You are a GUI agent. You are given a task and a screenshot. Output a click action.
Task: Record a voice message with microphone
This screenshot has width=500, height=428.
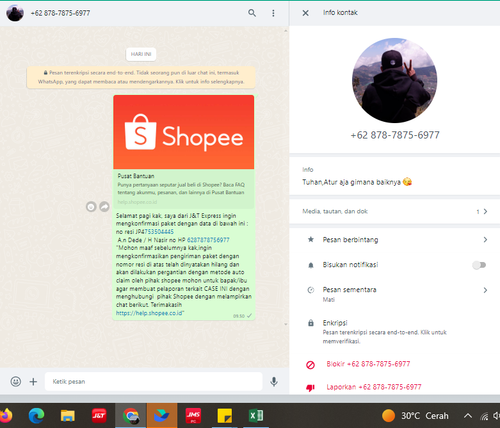pyautogui.click(x=274, y=381)
